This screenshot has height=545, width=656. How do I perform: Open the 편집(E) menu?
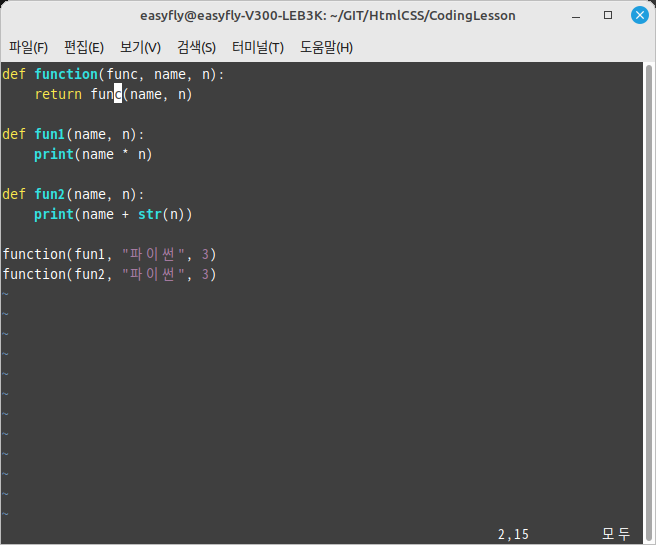point(84,47)
